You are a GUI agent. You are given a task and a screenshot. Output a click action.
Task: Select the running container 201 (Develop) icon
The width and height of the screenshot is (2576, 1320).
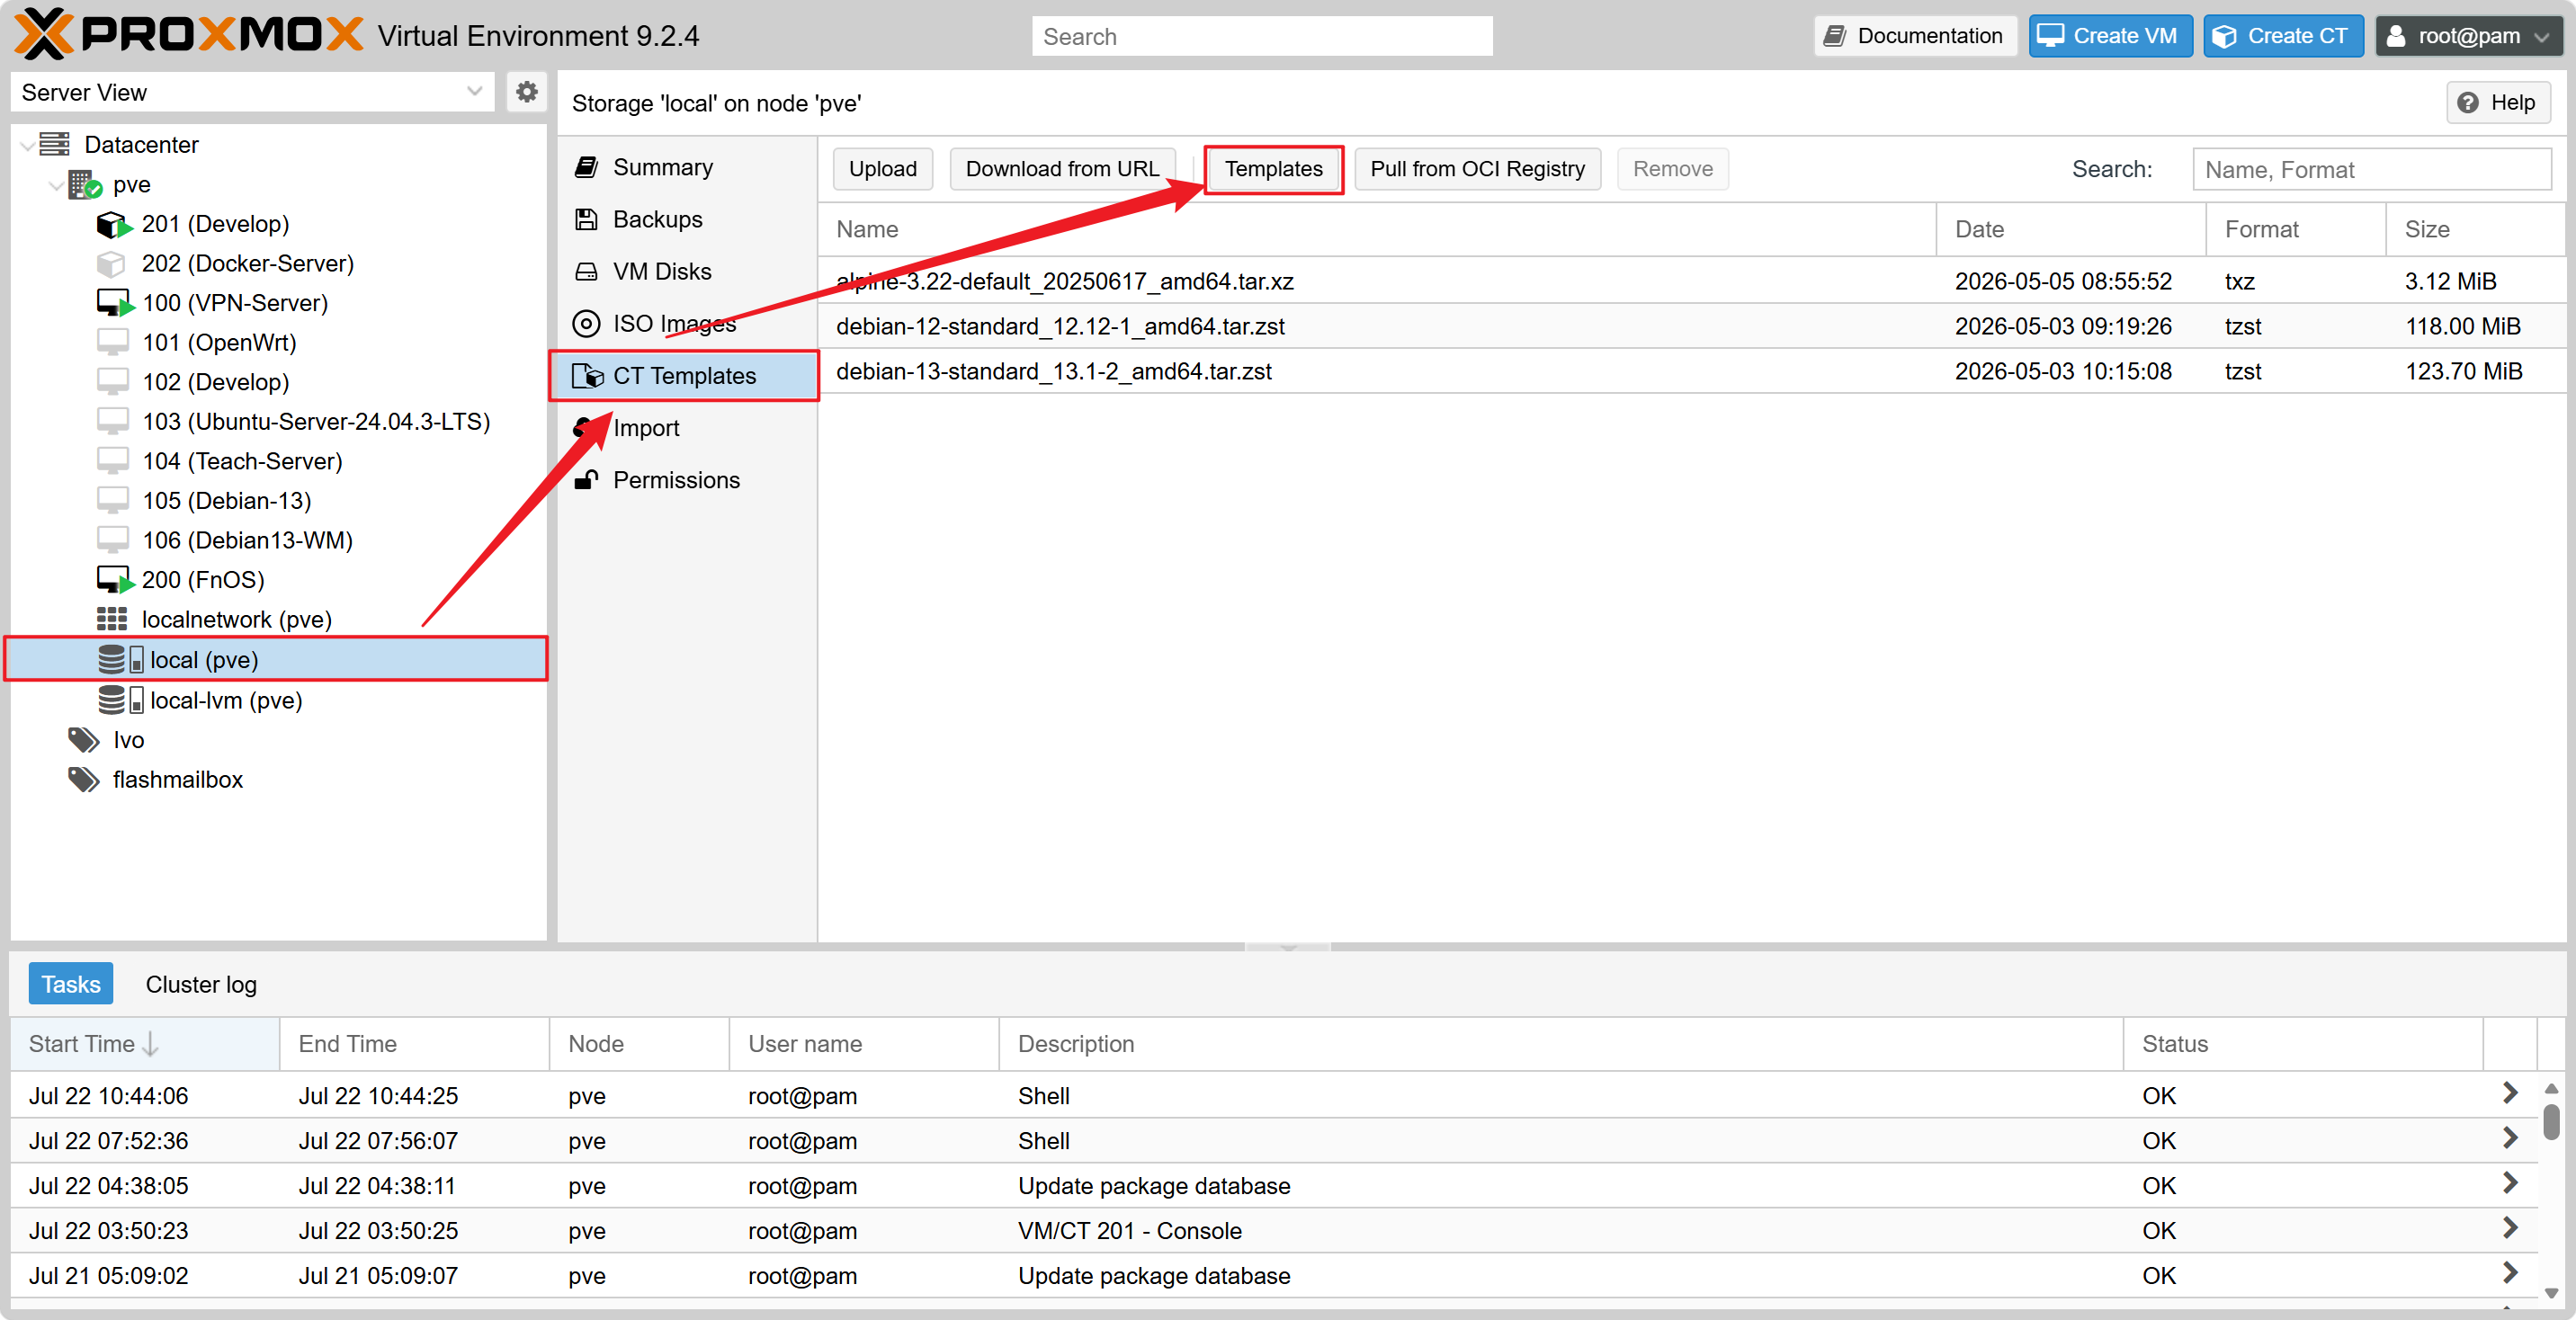coord(114,225)
